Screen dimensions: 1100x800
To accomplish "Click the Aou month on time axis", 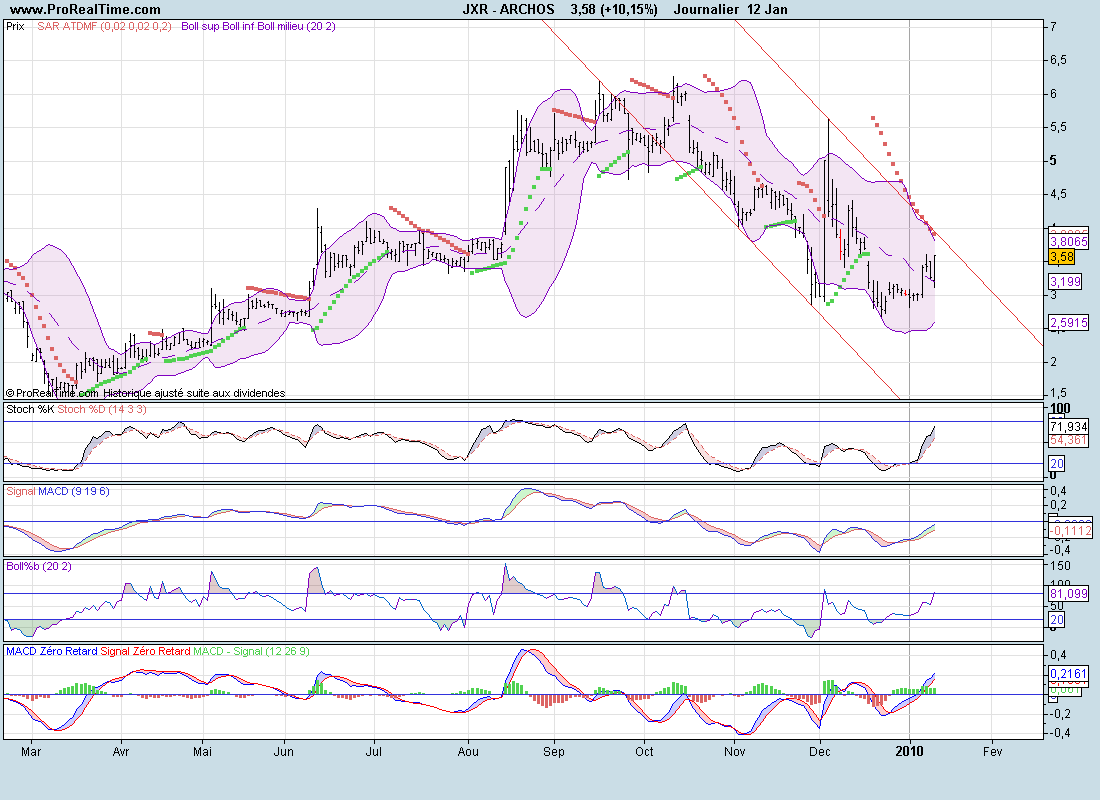I will (468, 752).
